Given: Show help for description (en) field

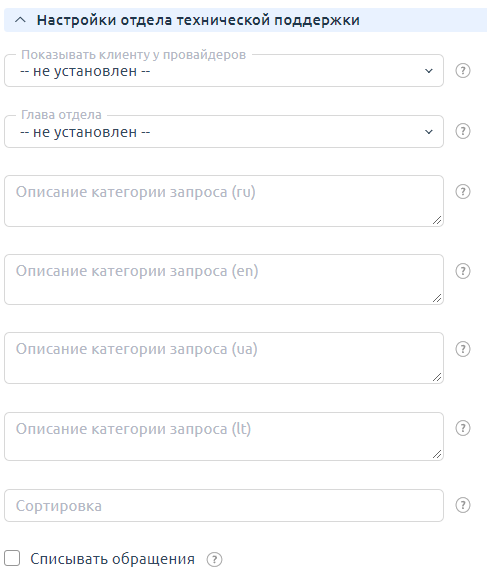Looking at the screenshot, I should click(x=463, y=271).
